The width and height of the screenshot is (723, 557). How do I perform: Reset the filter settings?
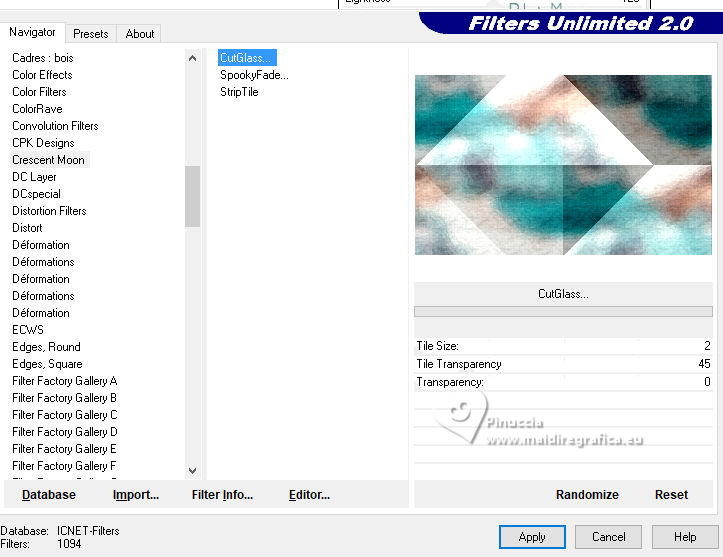pos(671,495)
